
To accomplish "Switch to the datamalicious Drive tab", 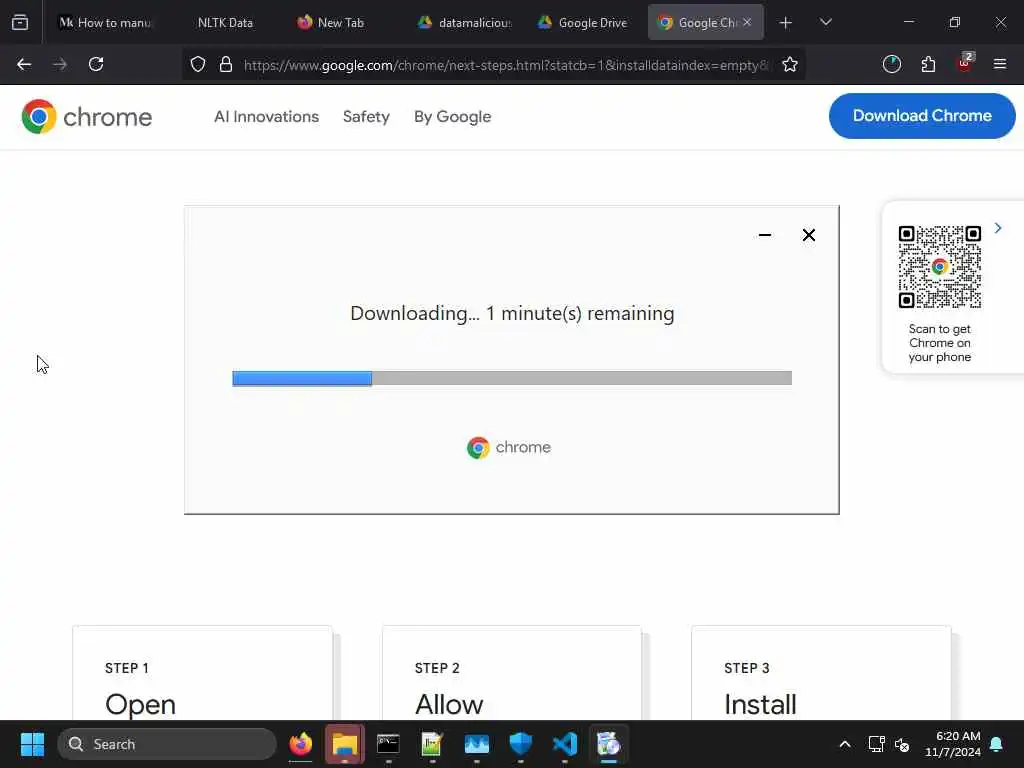I will pyautogui.click(x=465, y=22).
